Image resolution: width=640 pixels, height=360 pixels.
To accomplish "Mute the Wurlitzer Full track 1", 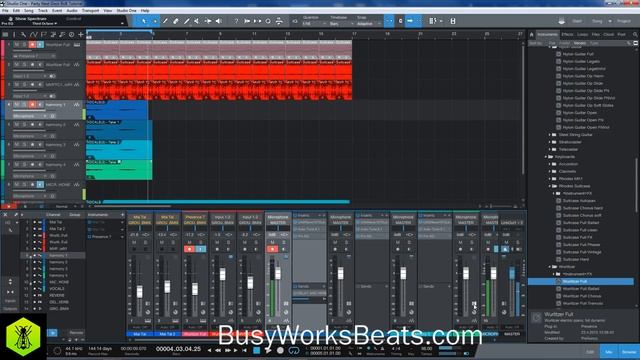I will 17,44.
